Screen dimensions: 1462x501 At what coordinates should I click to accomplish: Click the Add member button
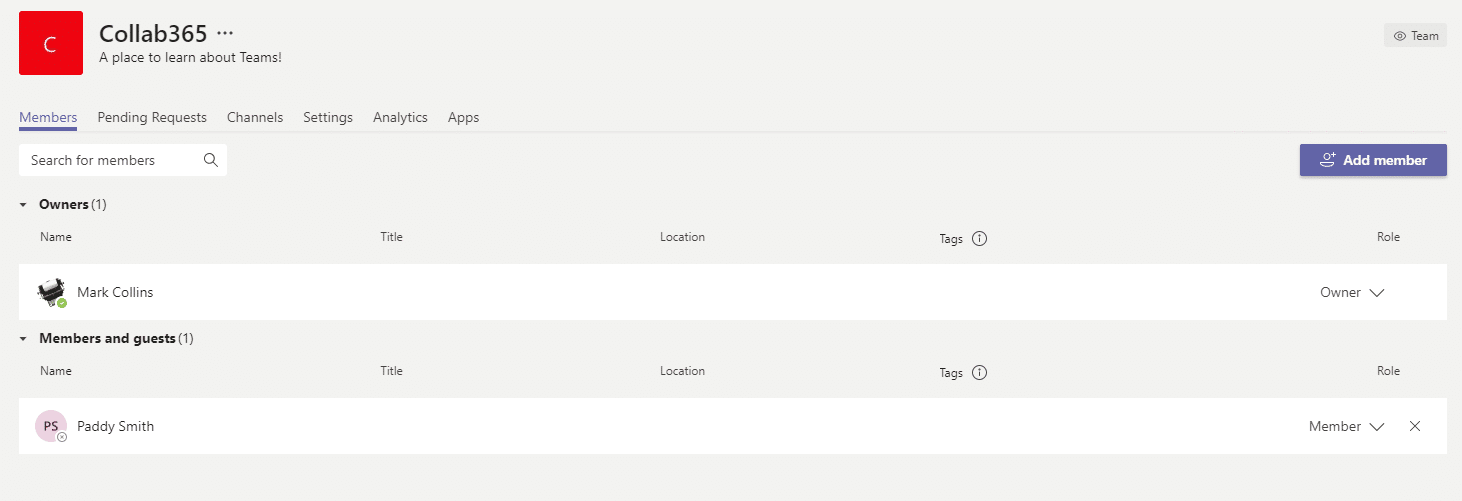click(x=1373, y=160)
